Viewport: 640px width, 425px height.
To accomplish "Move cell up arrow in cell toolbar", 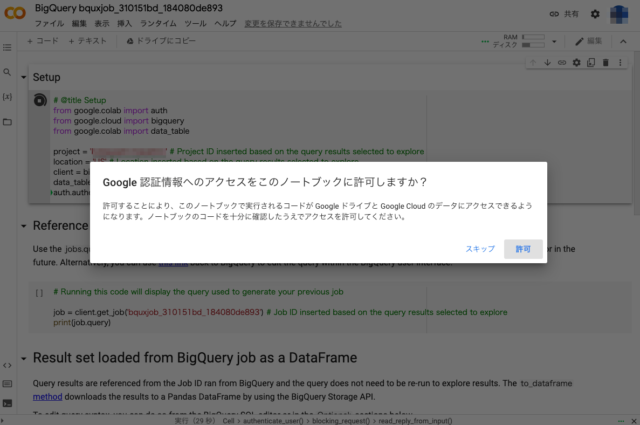I will 533,62.
